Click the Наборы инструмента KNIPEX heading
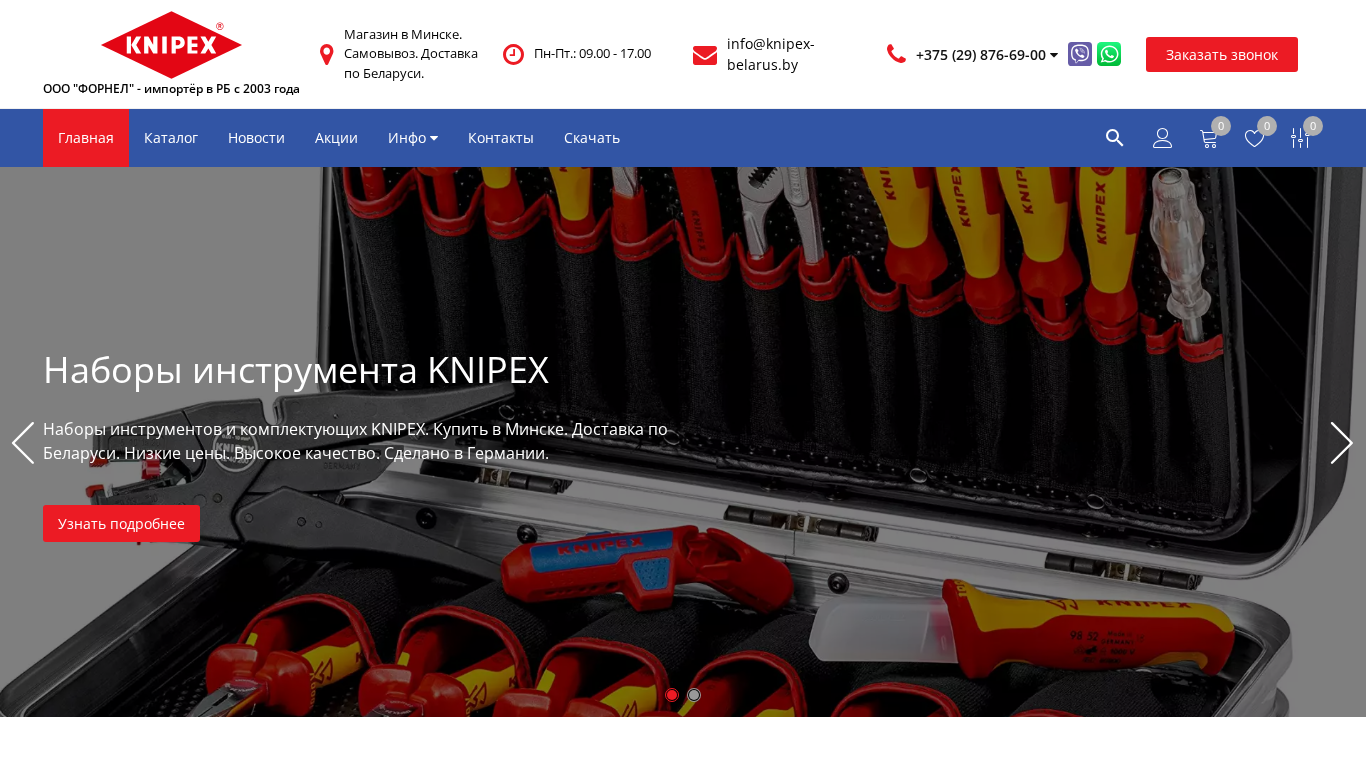1366x768 pixels. 296,370
